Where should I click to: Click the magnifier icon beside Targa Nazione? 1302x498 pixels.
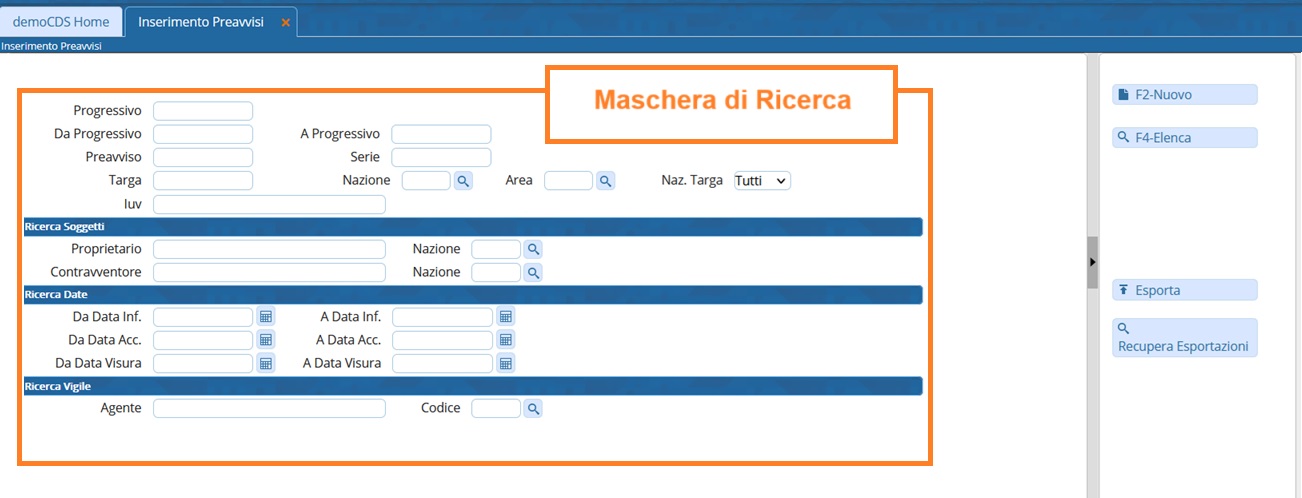pyautogui.click(x=463, y=181)
